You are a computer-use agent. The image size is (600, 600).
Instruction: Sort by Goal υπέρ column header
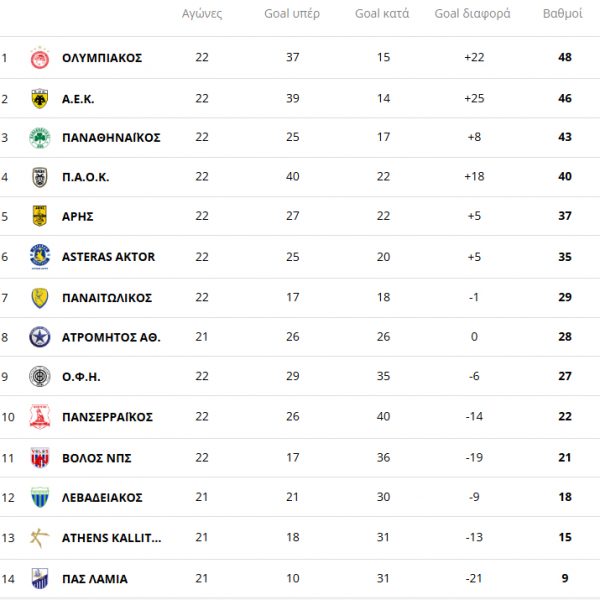[x=292, y=14]
